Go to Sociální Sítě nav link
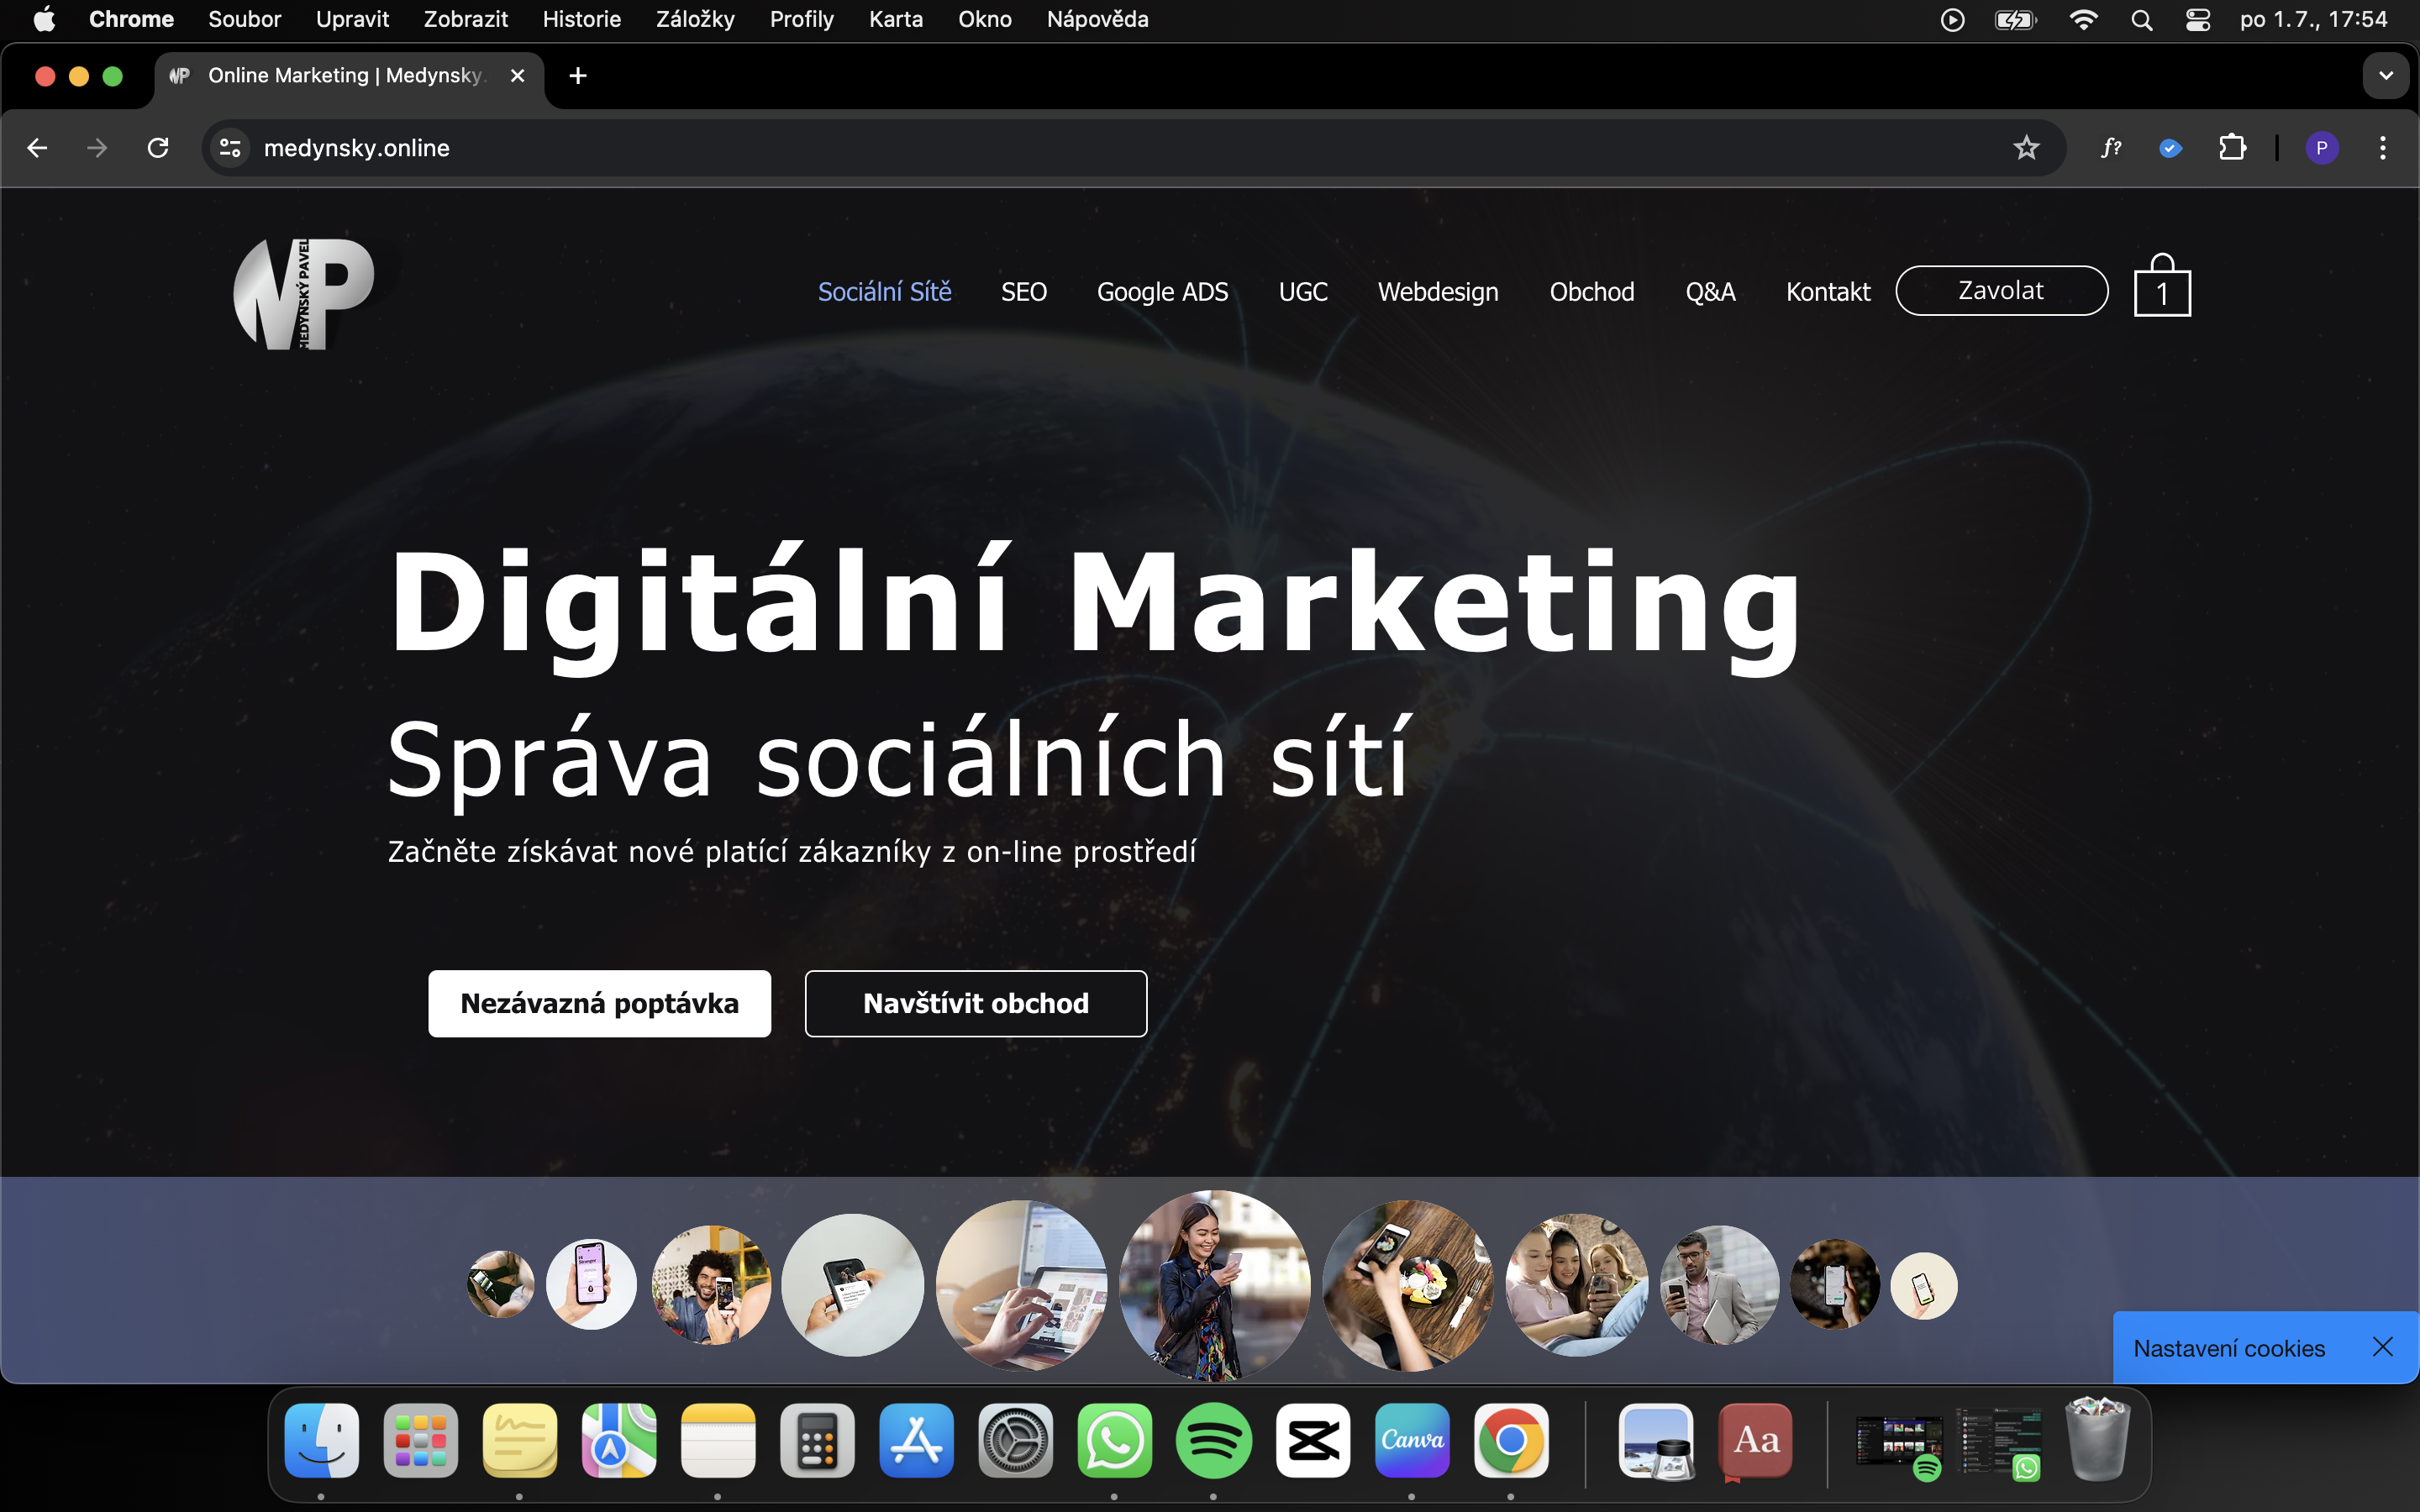 pos(884,291)
